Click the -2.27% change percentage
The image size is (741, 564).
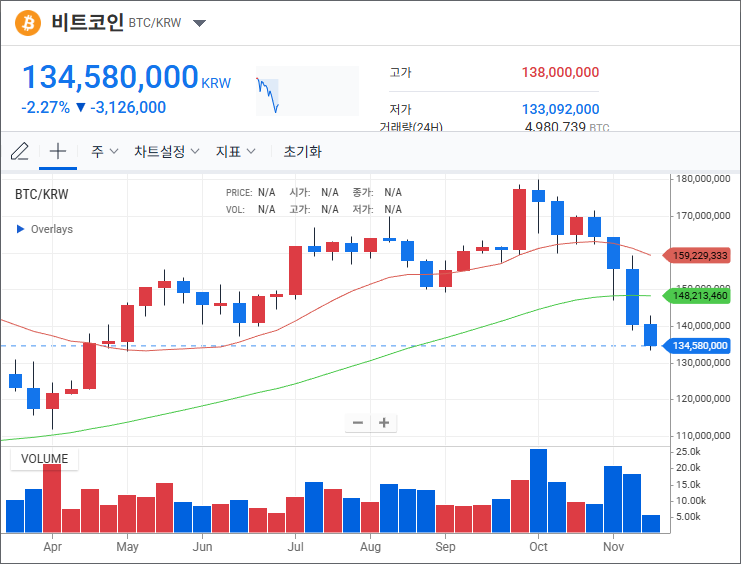pos(45,107)
